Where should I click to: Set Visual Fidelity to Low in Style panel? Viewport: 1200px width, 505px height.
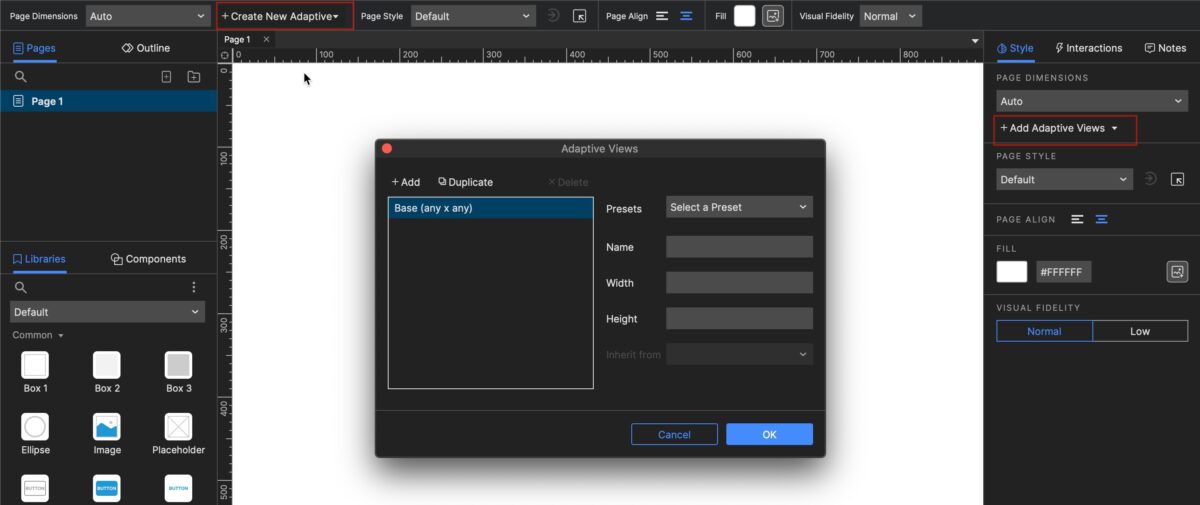click(x=1139, y=331)
